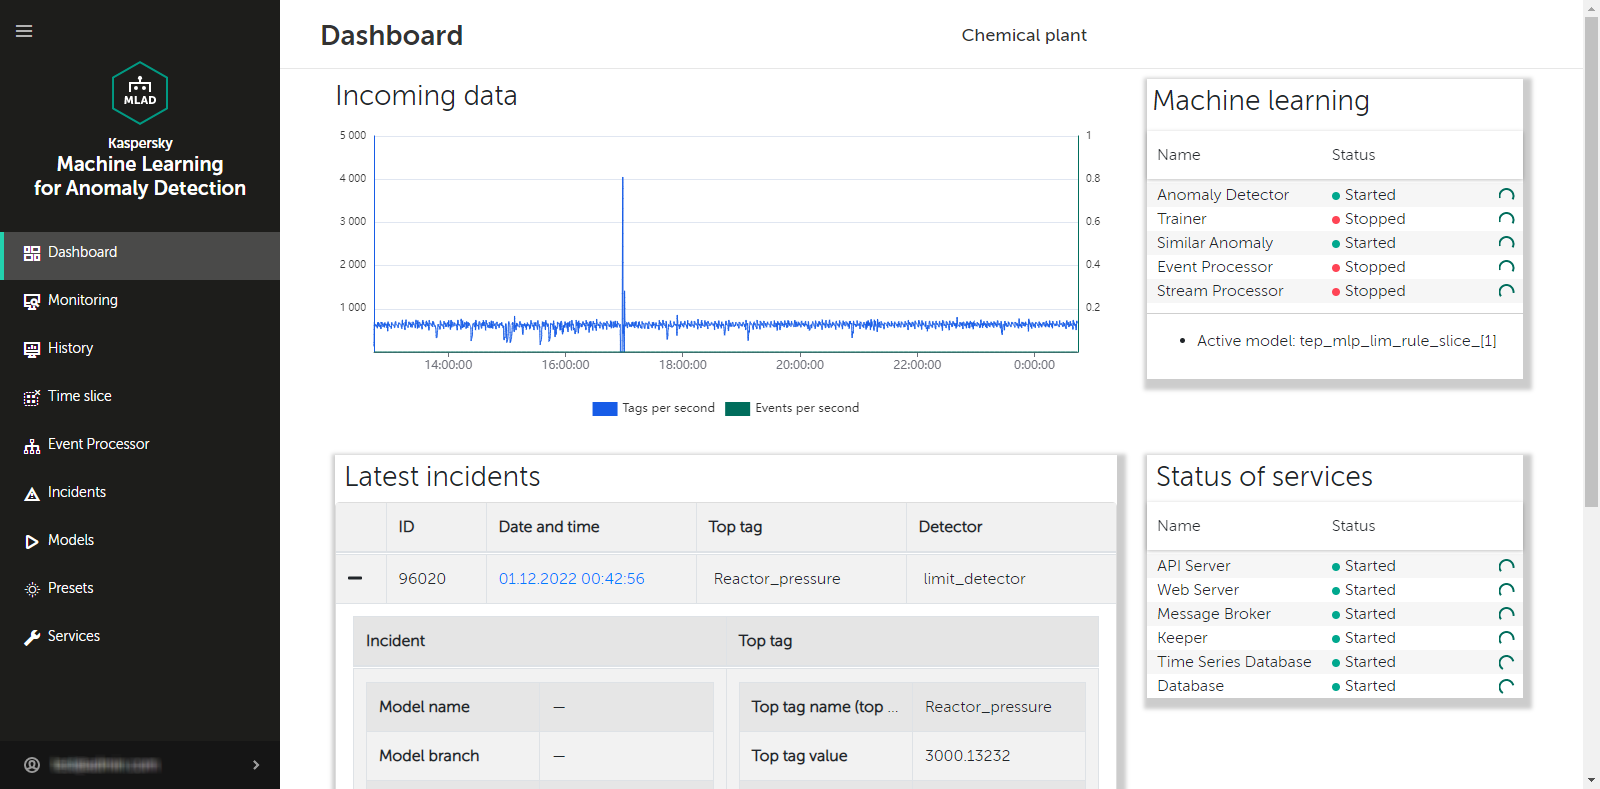Image resolution: width=1600 pixels, height=789 pixels.
Task: Click the Incidents warning triangle icon
Action: click(x=32, y=493)
